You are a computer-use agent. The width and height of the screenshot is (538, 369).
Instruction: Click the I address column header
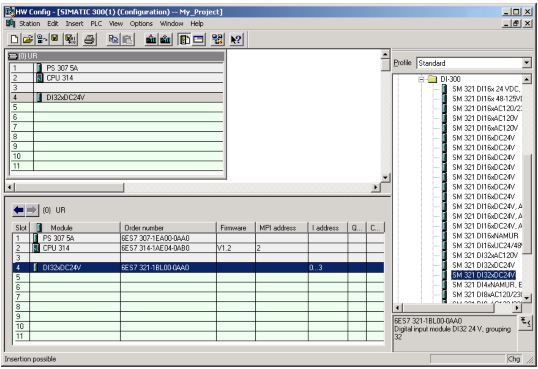(328, 228)
